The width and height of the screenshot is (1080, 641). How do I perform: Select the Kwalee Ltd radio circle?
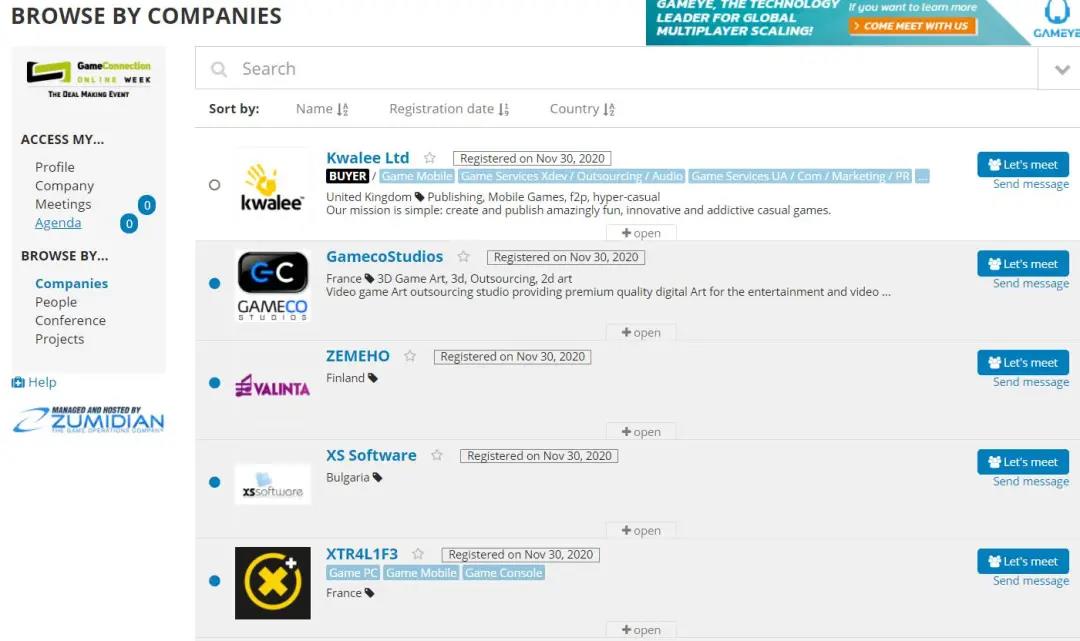tap(215, 185)
